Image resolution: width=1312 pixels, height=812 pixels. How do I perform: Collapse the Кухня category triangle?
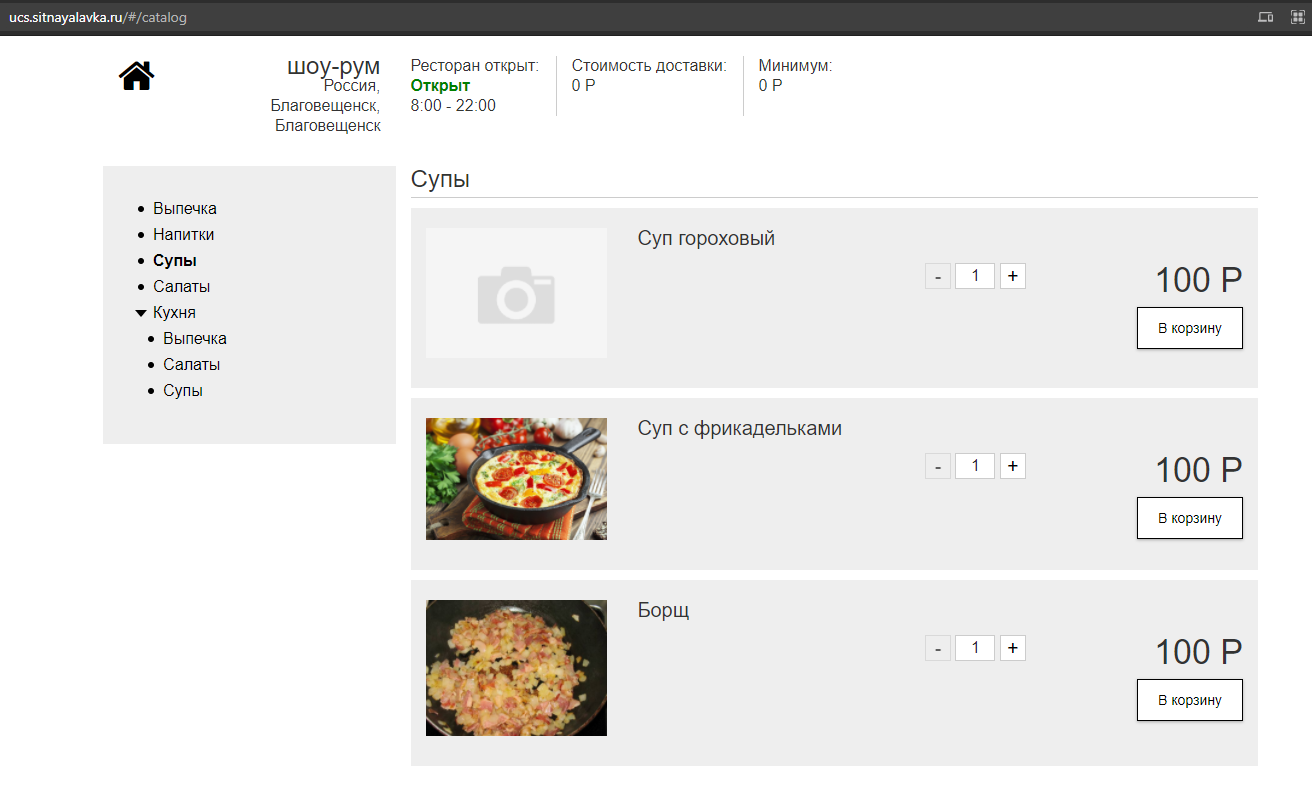tap(141, 313)
